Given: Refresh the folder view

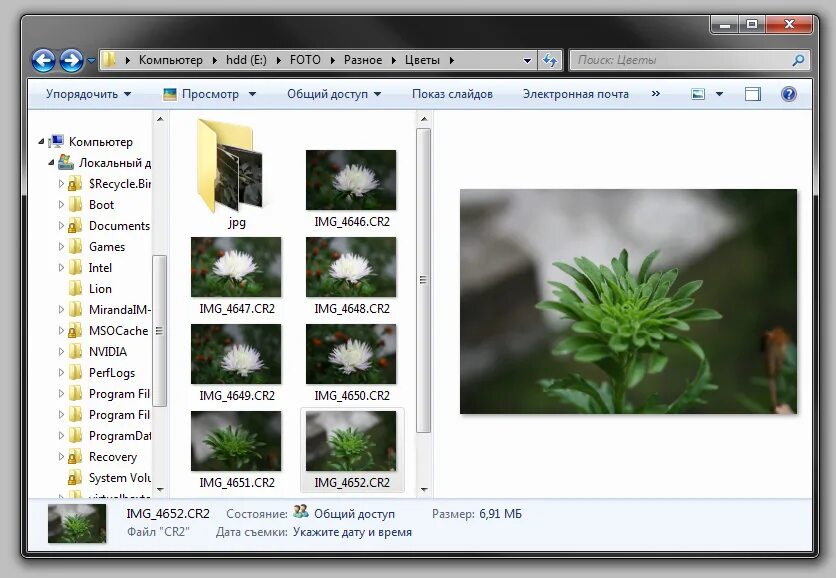Looking at the screenshot, I should click(549, 60).
